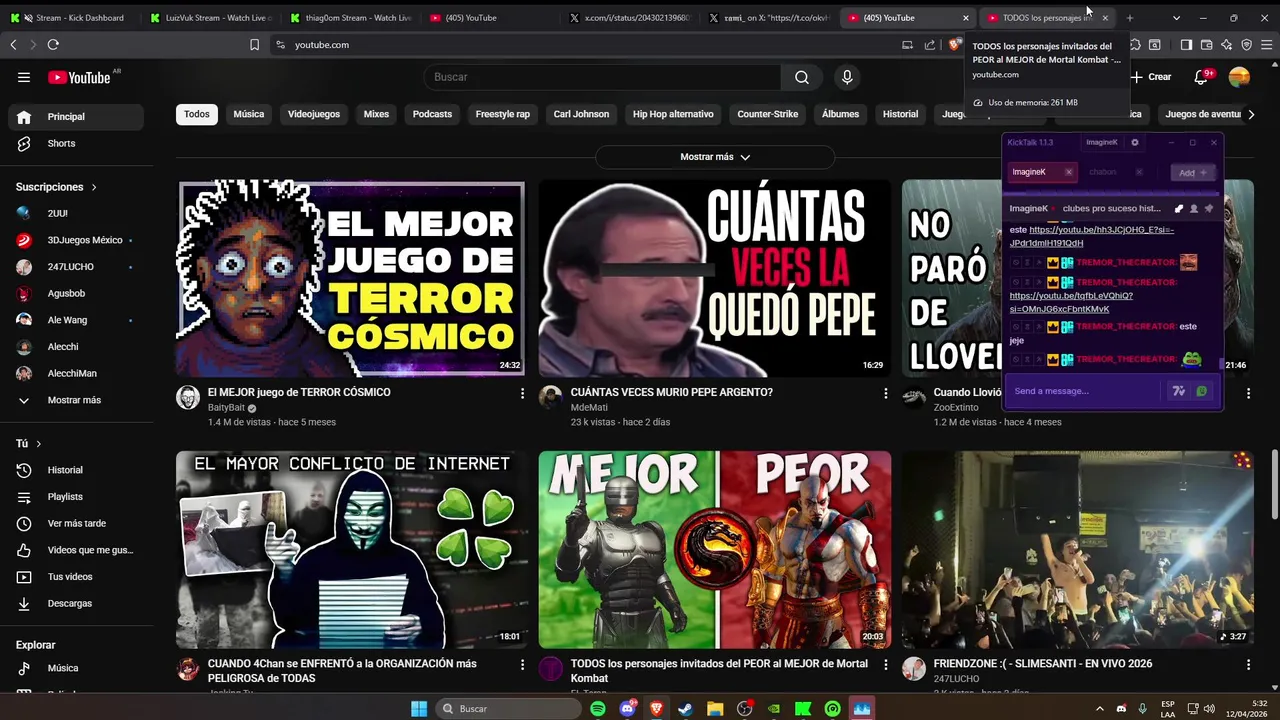Click Send a message field in KickTalk

point(1085,391)
